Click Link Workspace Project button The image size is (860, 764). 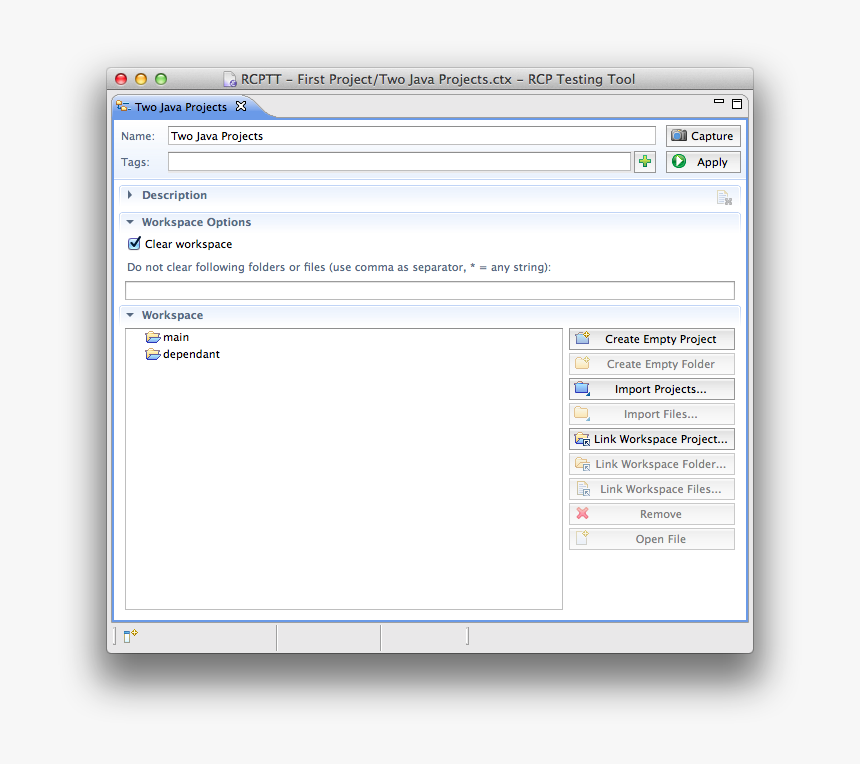pyautogui.click(x=652, y=439)
